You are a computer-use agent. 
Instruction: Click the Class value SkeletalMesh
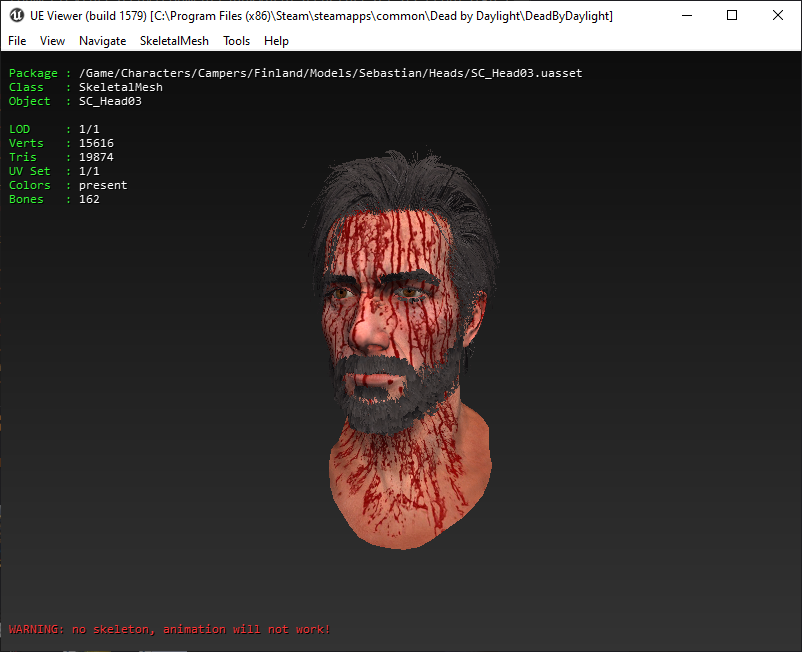[121, 87]
